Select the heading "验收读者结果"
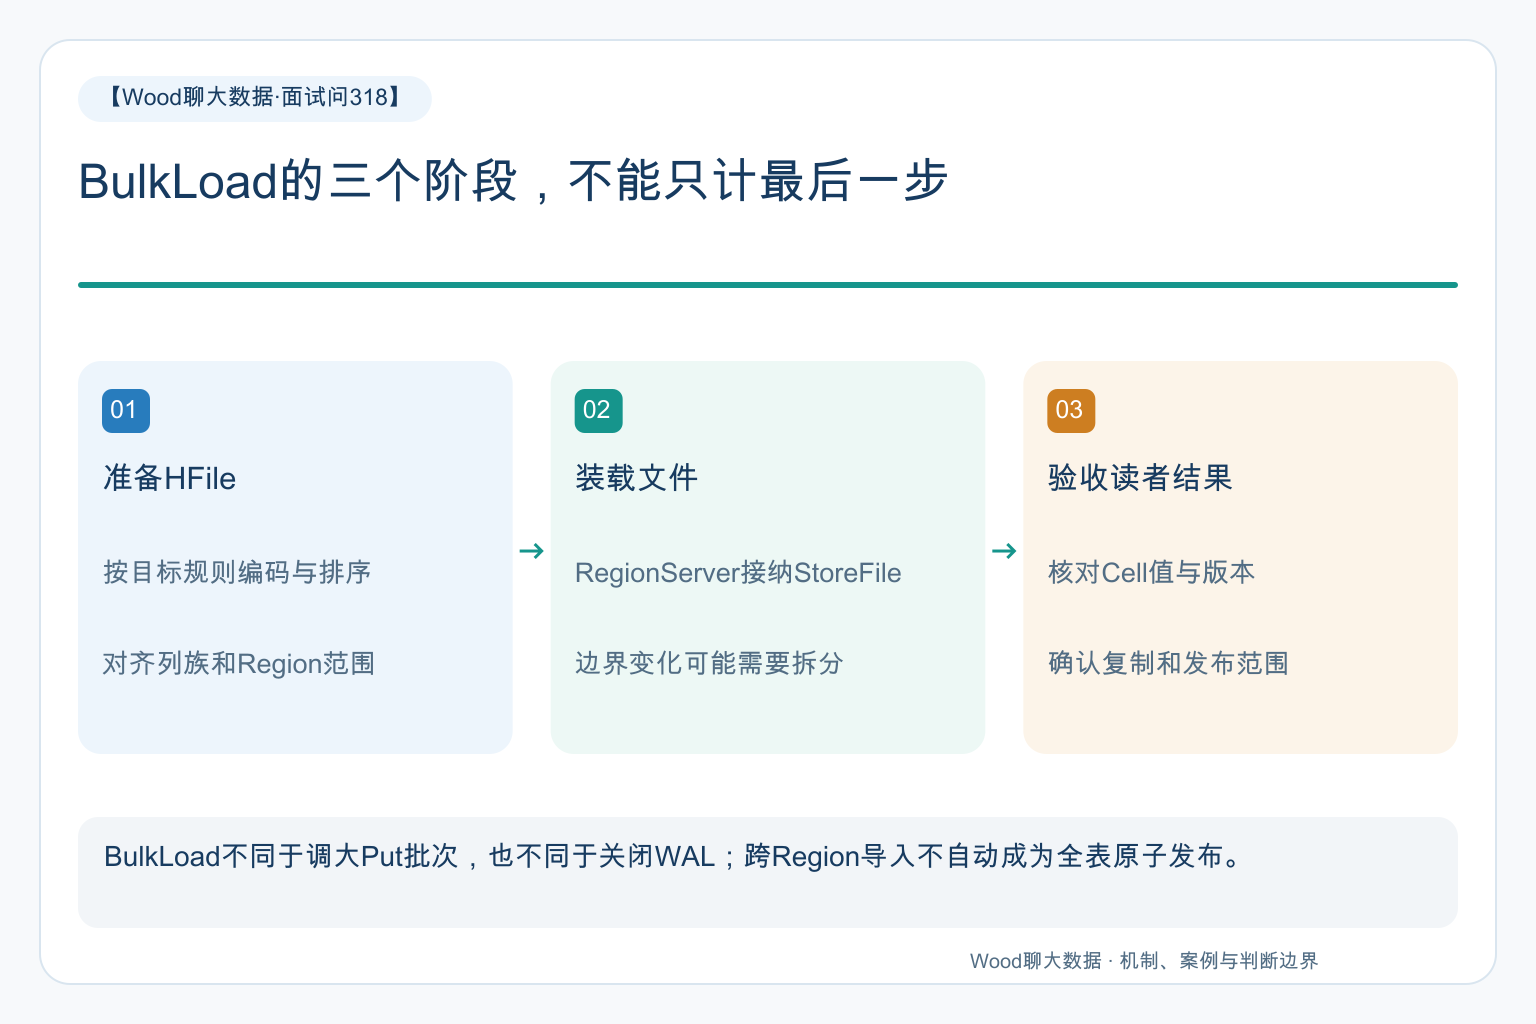 (x=1140, y=478)
